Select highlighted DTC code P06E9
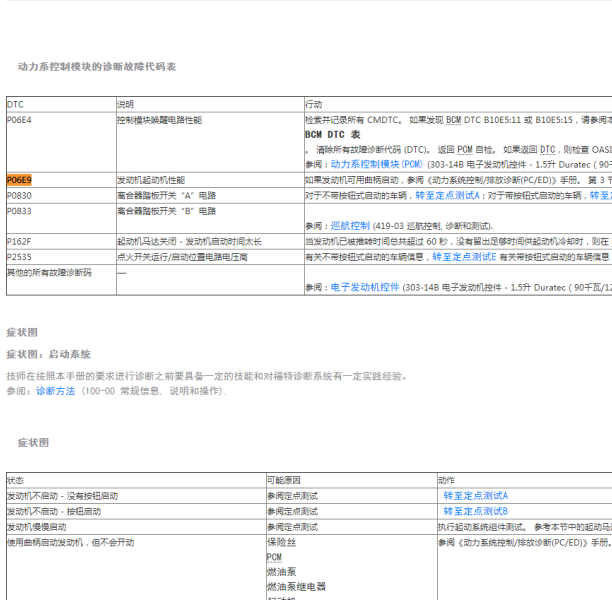612x600 pixels. tap(19, 180)
